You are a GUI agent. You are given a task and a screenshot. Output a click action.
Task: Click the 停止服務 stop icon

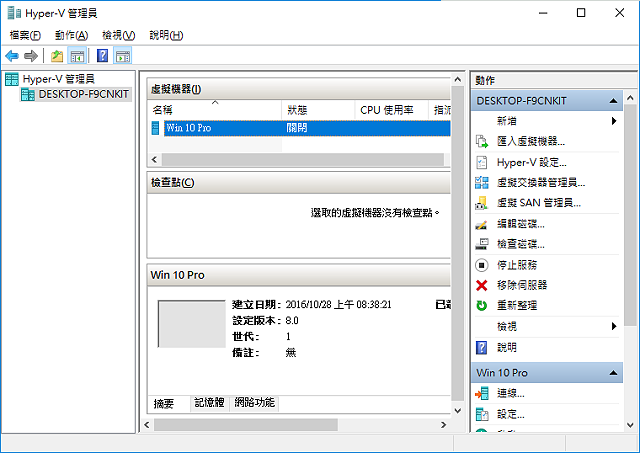(482, 265)
